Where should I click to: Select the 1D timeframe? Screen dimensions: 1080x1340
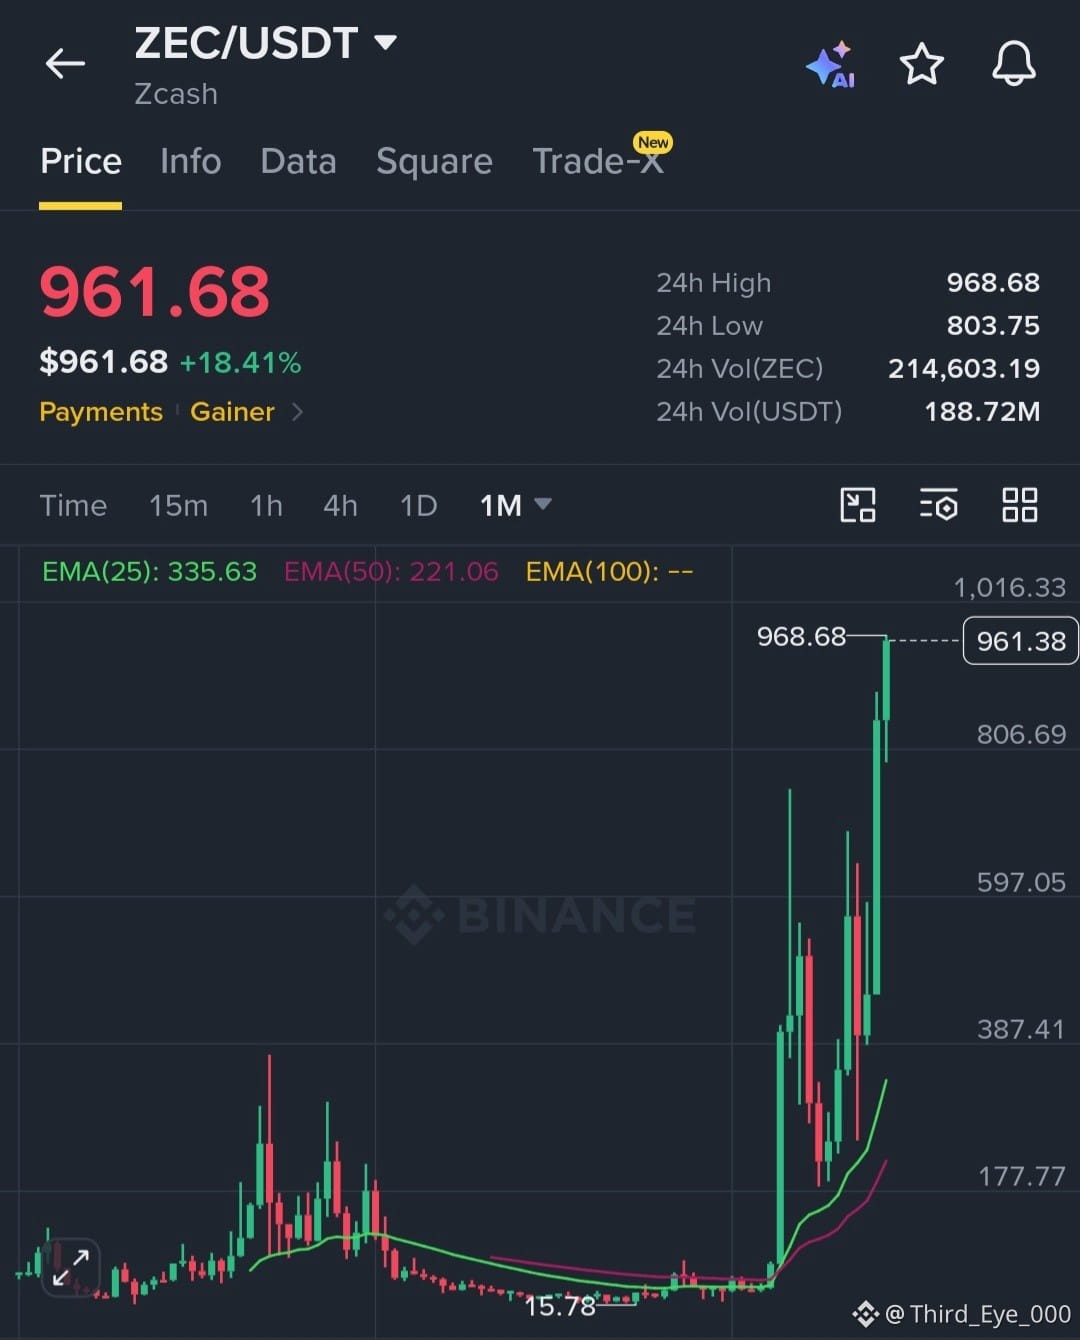coord(418,505)
